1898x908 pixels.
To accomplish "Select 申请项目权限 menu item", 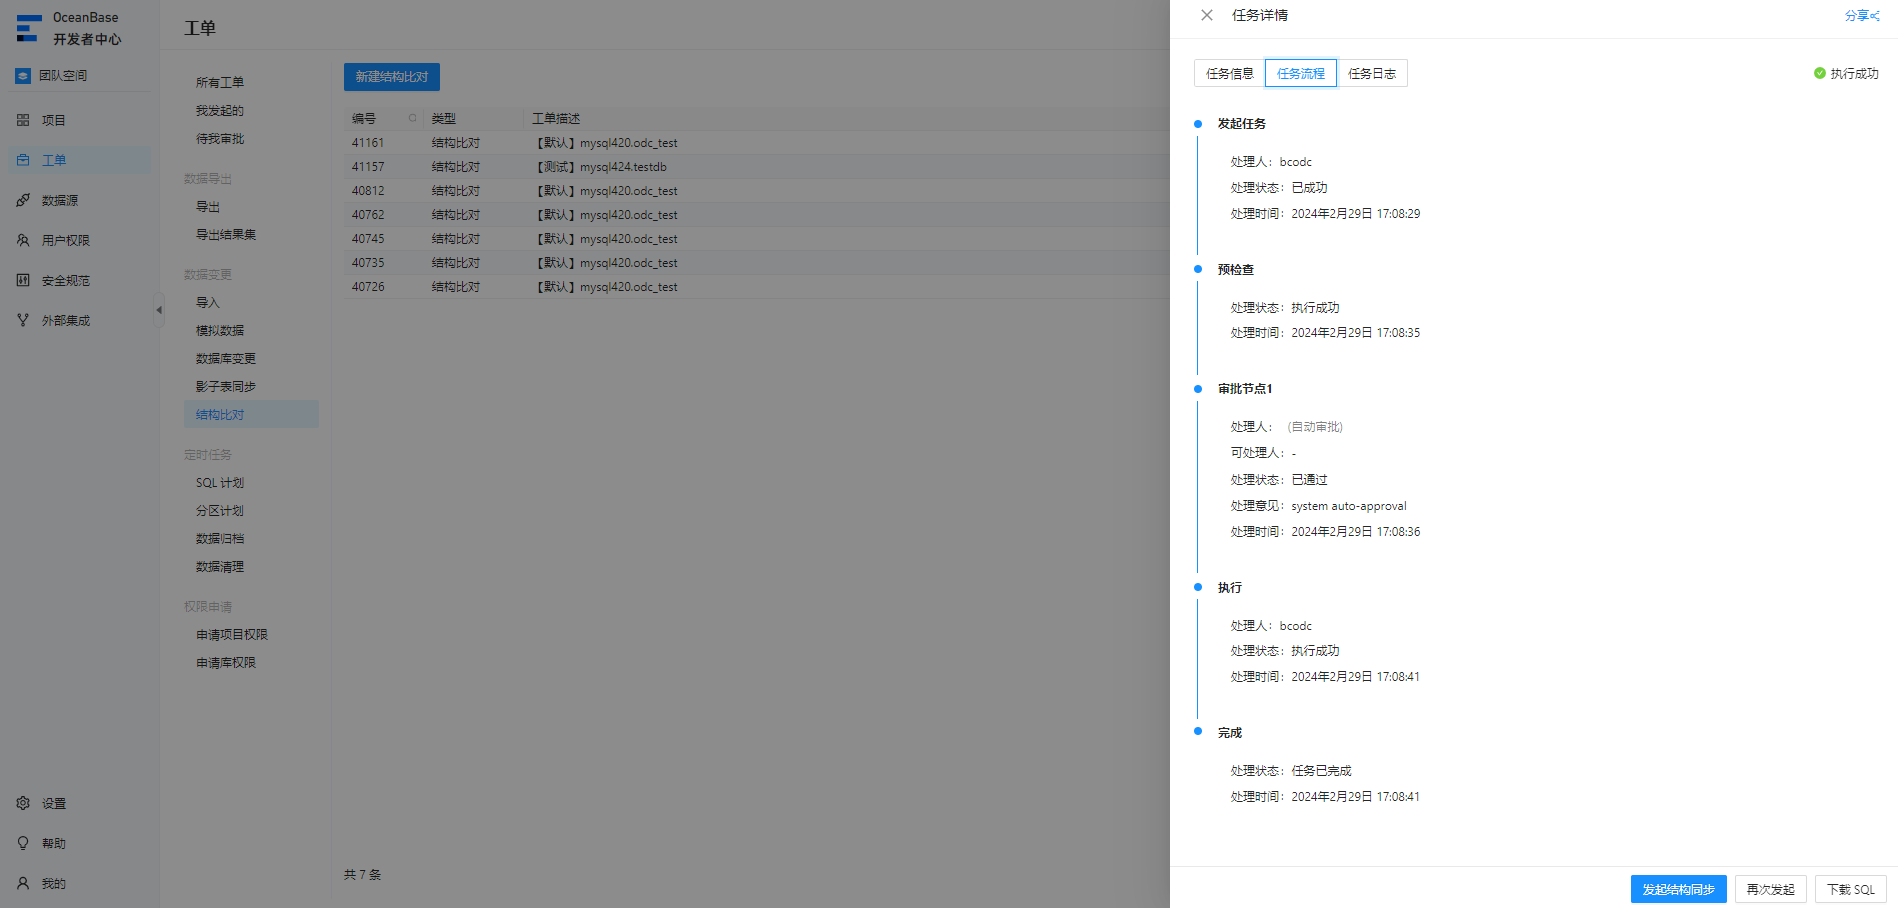I will point(232,634).
